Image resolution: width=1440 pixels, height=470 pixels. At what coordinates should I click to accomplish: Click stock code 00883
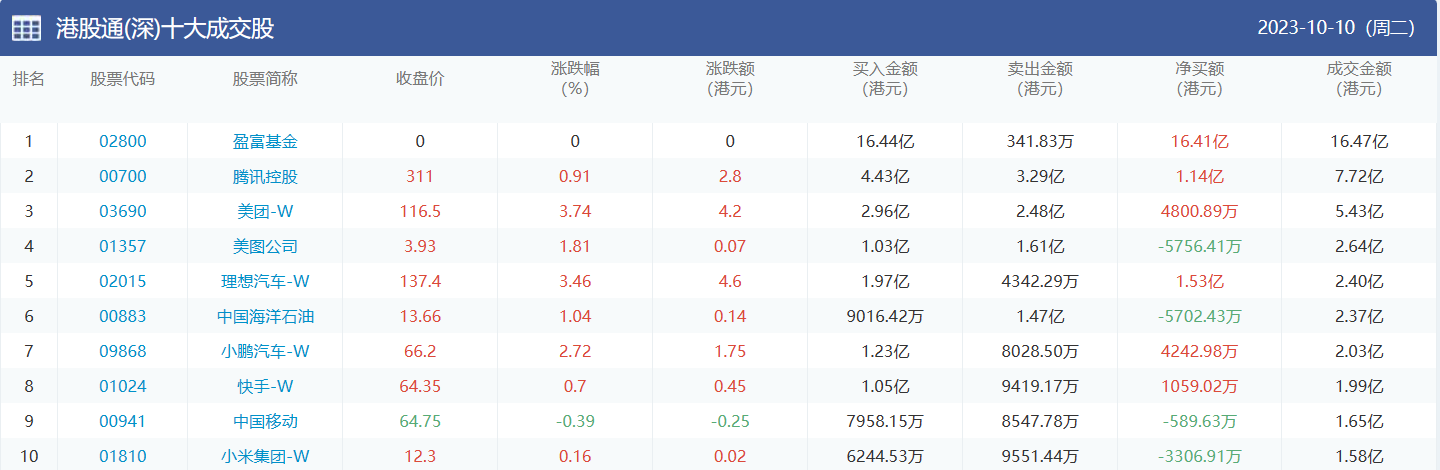pyautogui.click(x=122, y=317)
